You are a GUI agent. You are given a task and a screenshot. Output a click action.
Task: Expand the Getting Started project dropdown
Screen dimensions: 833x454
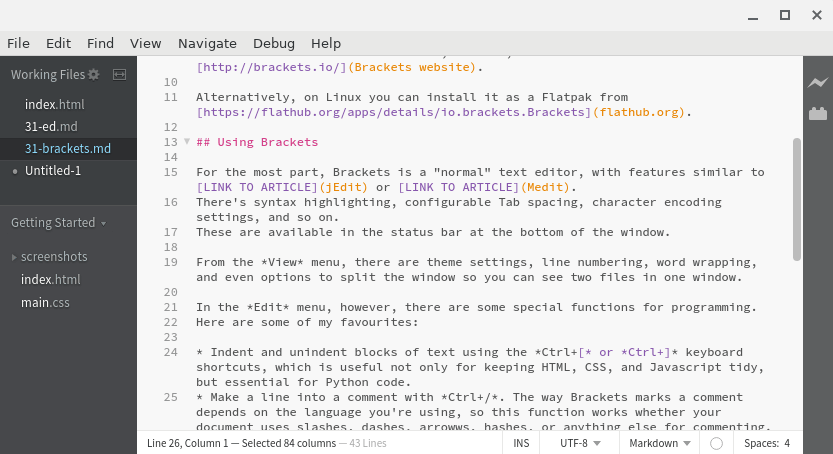[x=58, y=223]
